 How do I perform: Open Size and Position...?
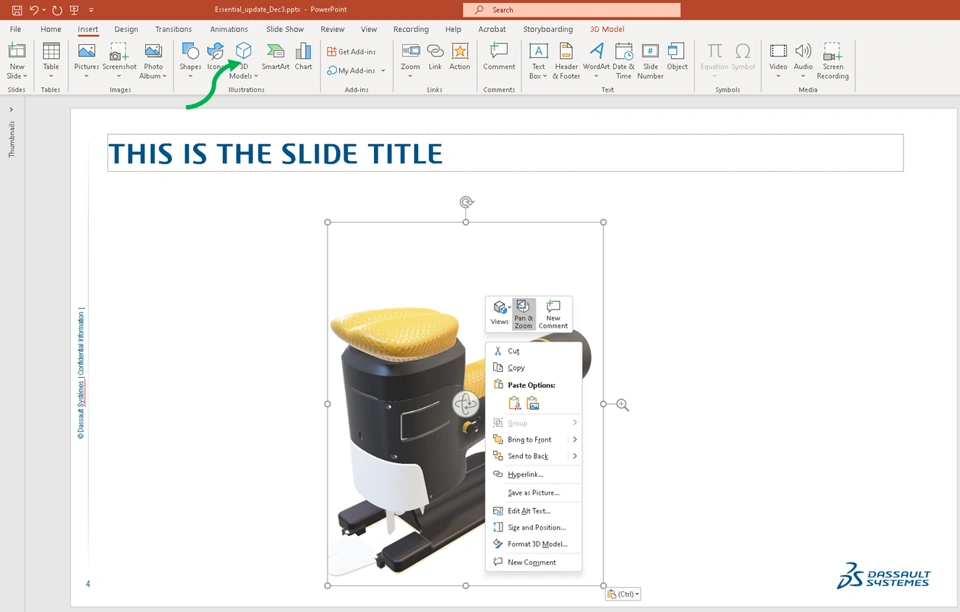click(533, 528)
